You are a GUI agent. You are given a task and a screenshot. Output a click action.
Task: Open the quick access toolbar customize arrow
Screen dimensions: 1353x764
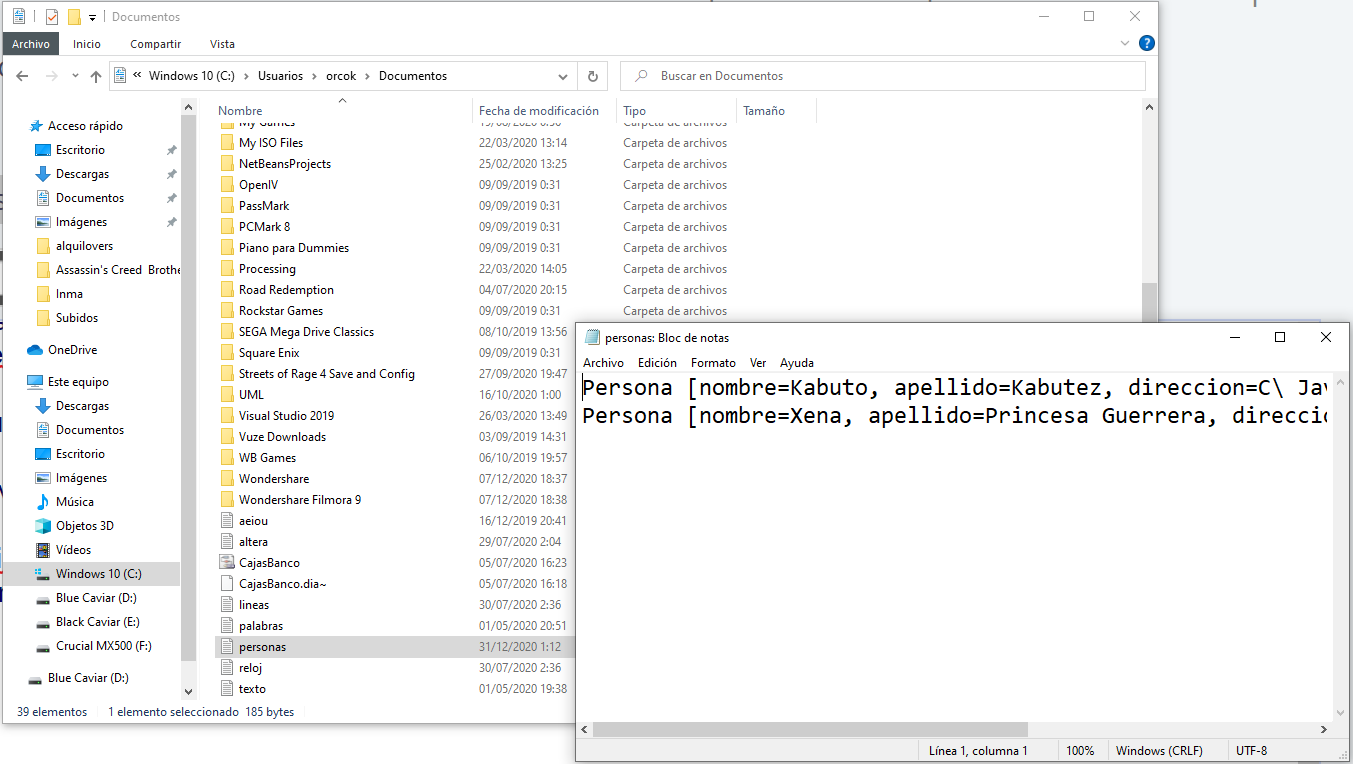click(x=92, y=18)
